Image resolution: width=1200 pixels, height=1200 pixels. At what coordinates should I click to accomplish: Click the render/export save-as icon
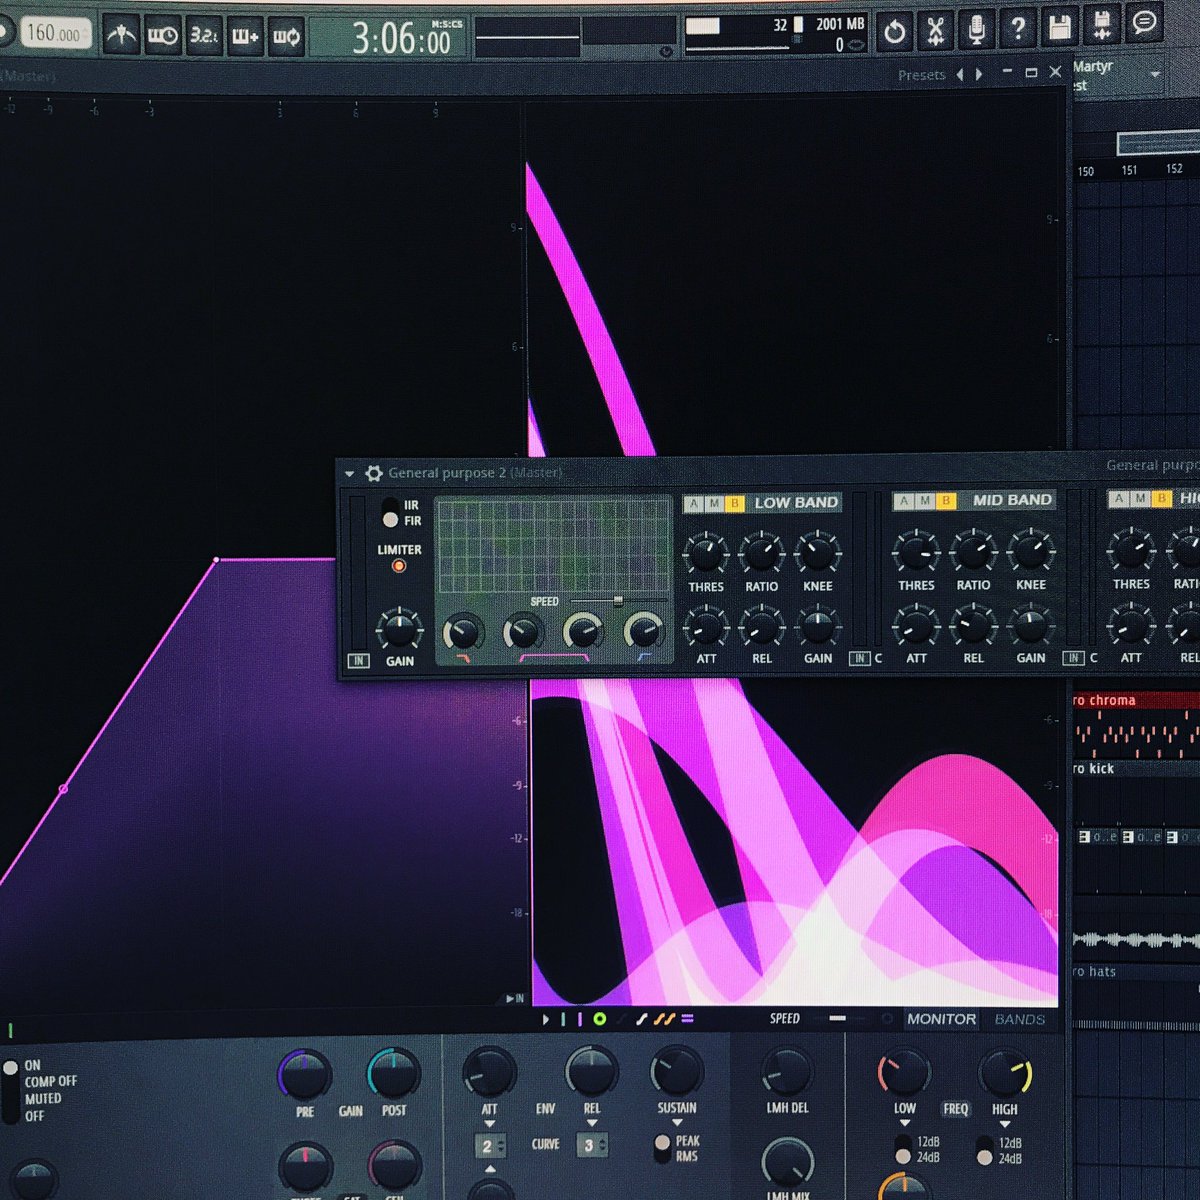point(1102,25)
